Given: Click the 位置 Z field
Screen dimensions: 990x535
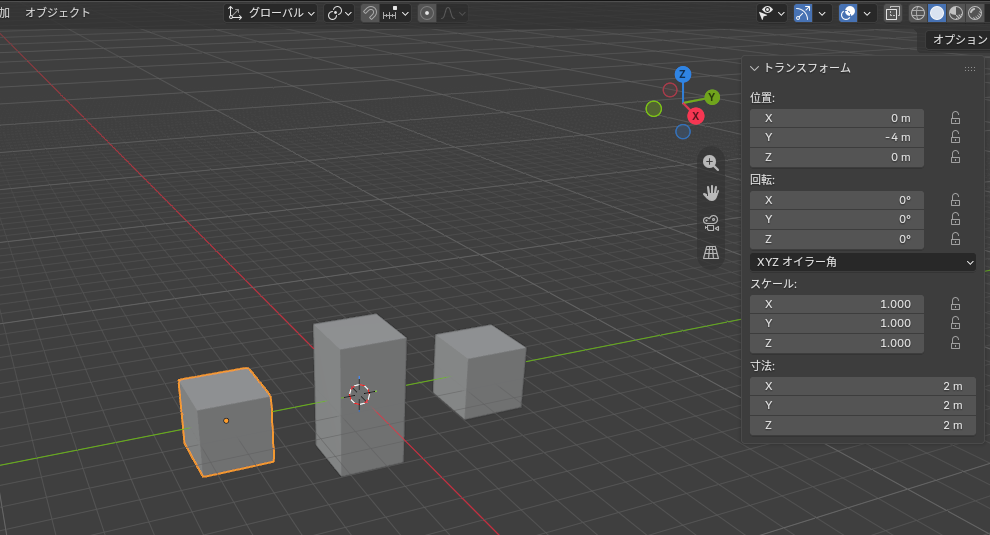Looking at the screenshot, I should click(x=837, y=157).
